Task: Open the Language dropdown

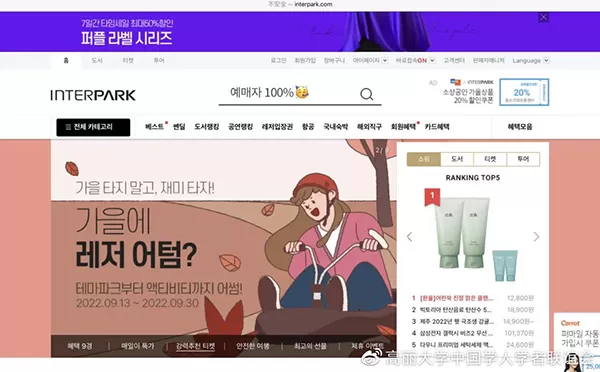Action: coord(531,60)
